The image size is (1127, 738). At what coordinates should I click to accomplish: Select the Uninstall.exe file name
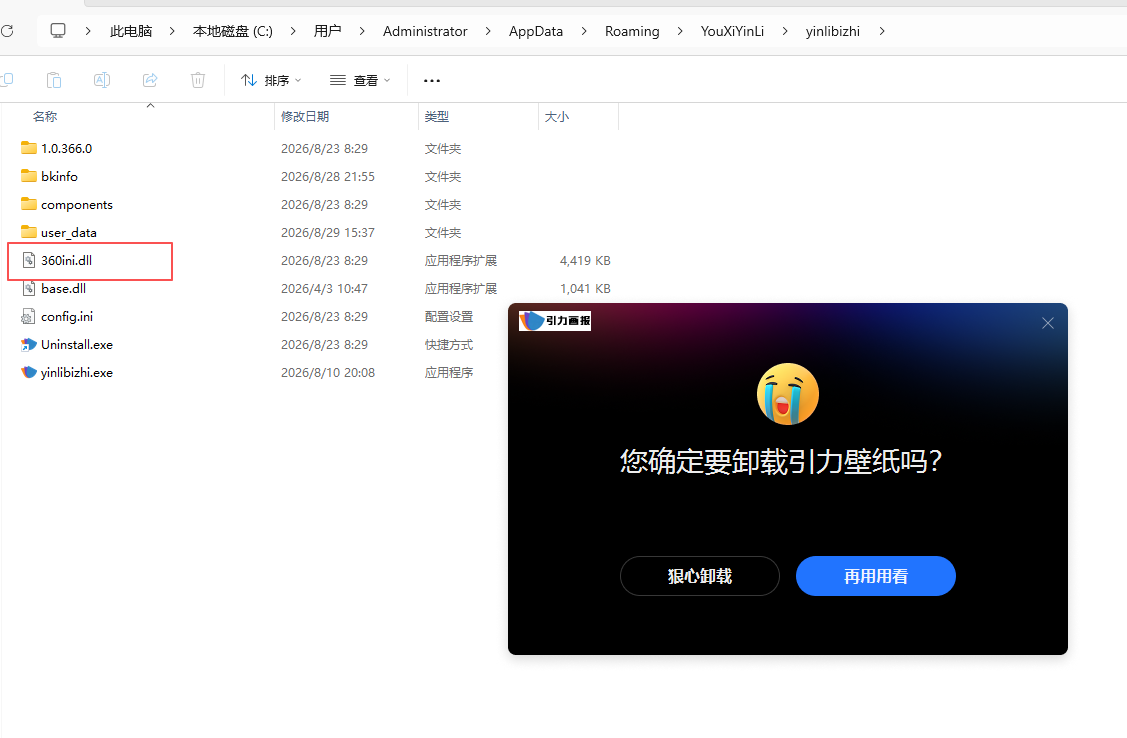77,344
